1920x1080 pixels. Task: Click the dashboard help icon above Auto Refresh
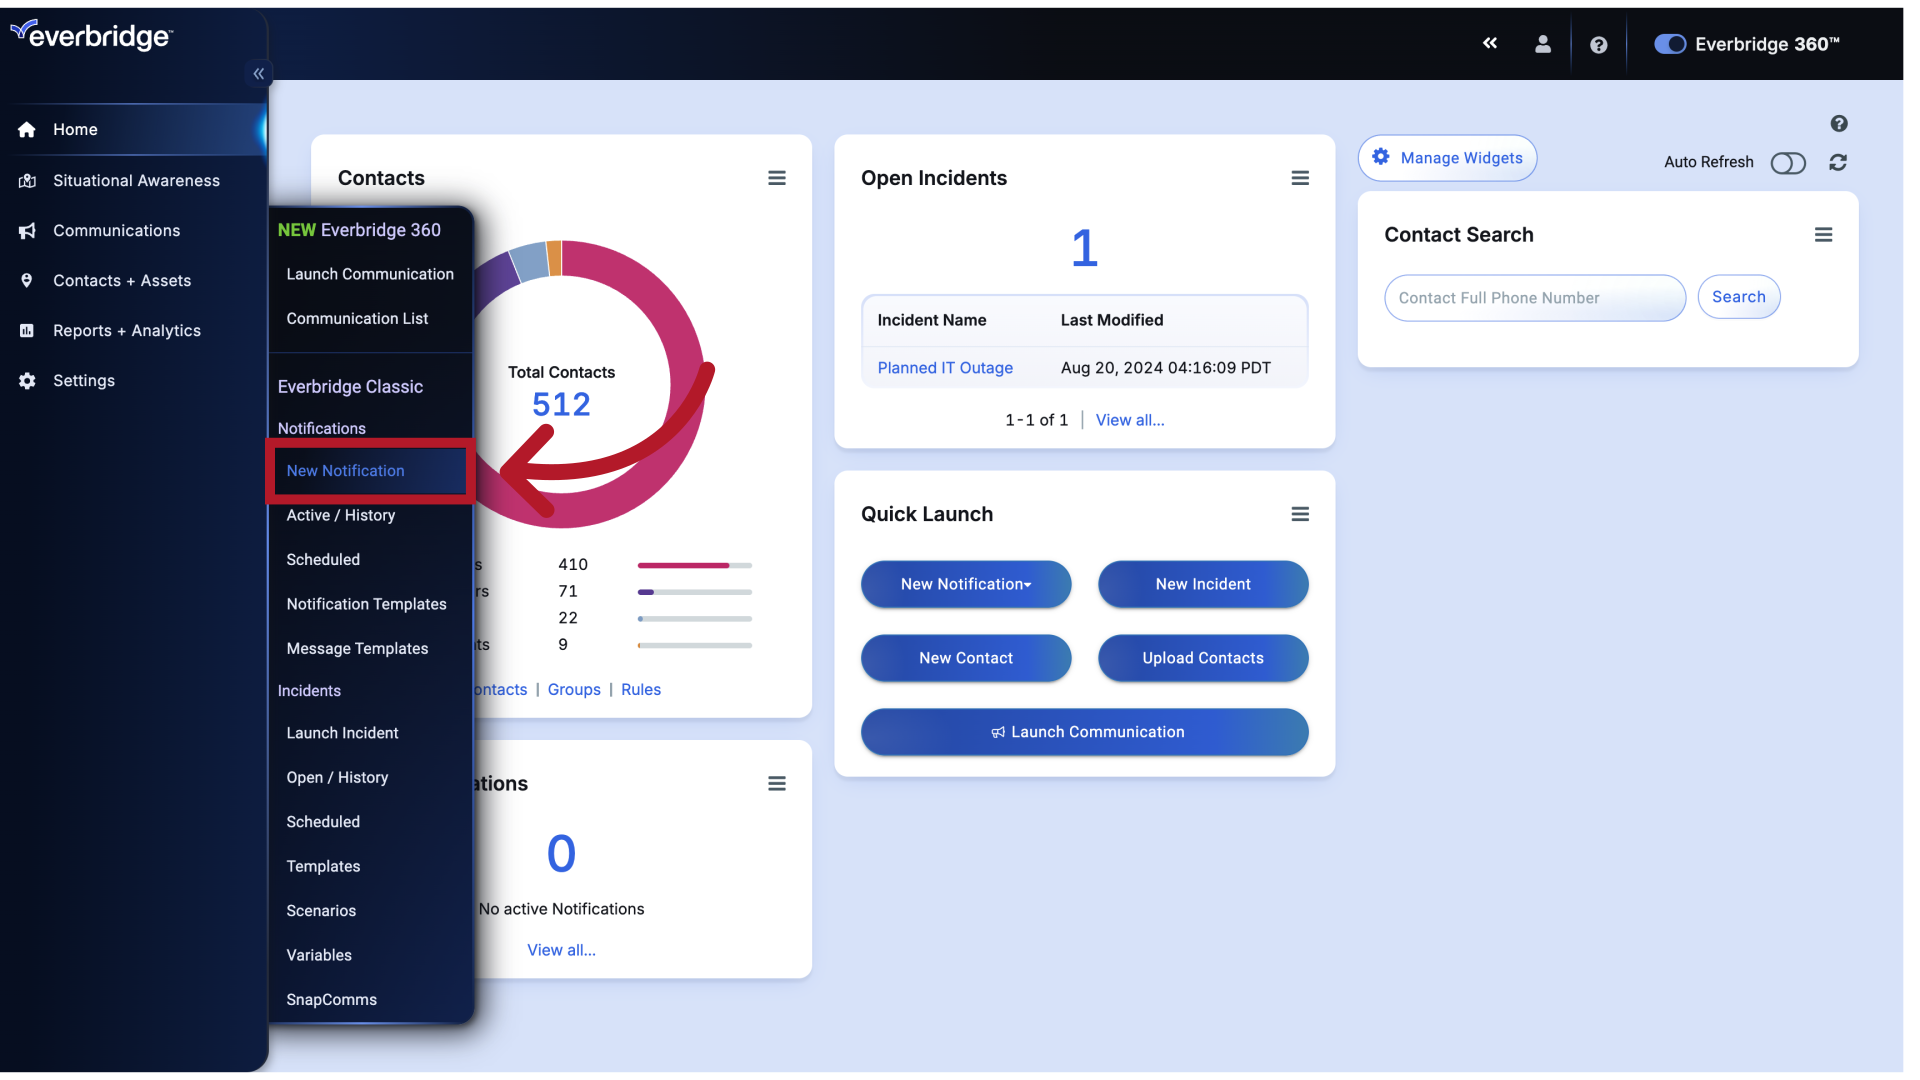(1839, 124)
